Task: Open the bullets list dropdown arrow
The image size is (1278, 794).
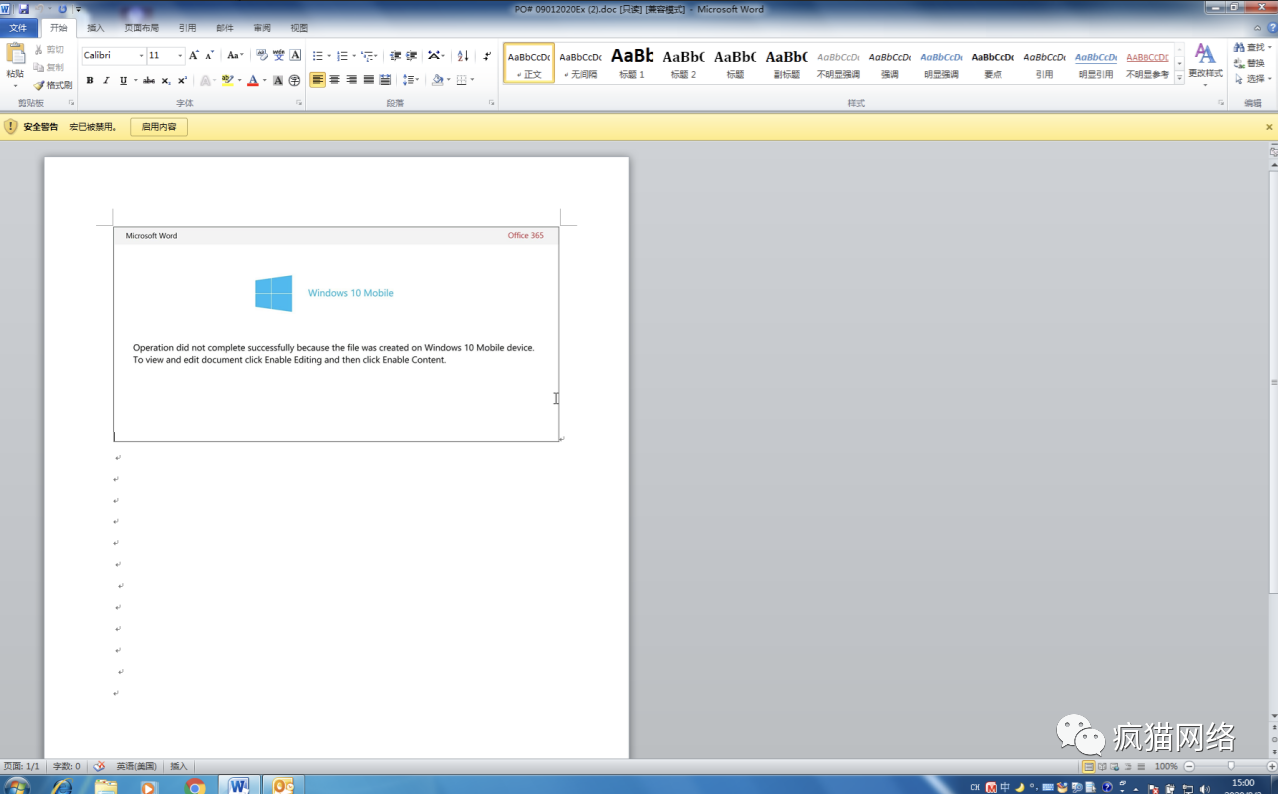Action: click(330, 56)
